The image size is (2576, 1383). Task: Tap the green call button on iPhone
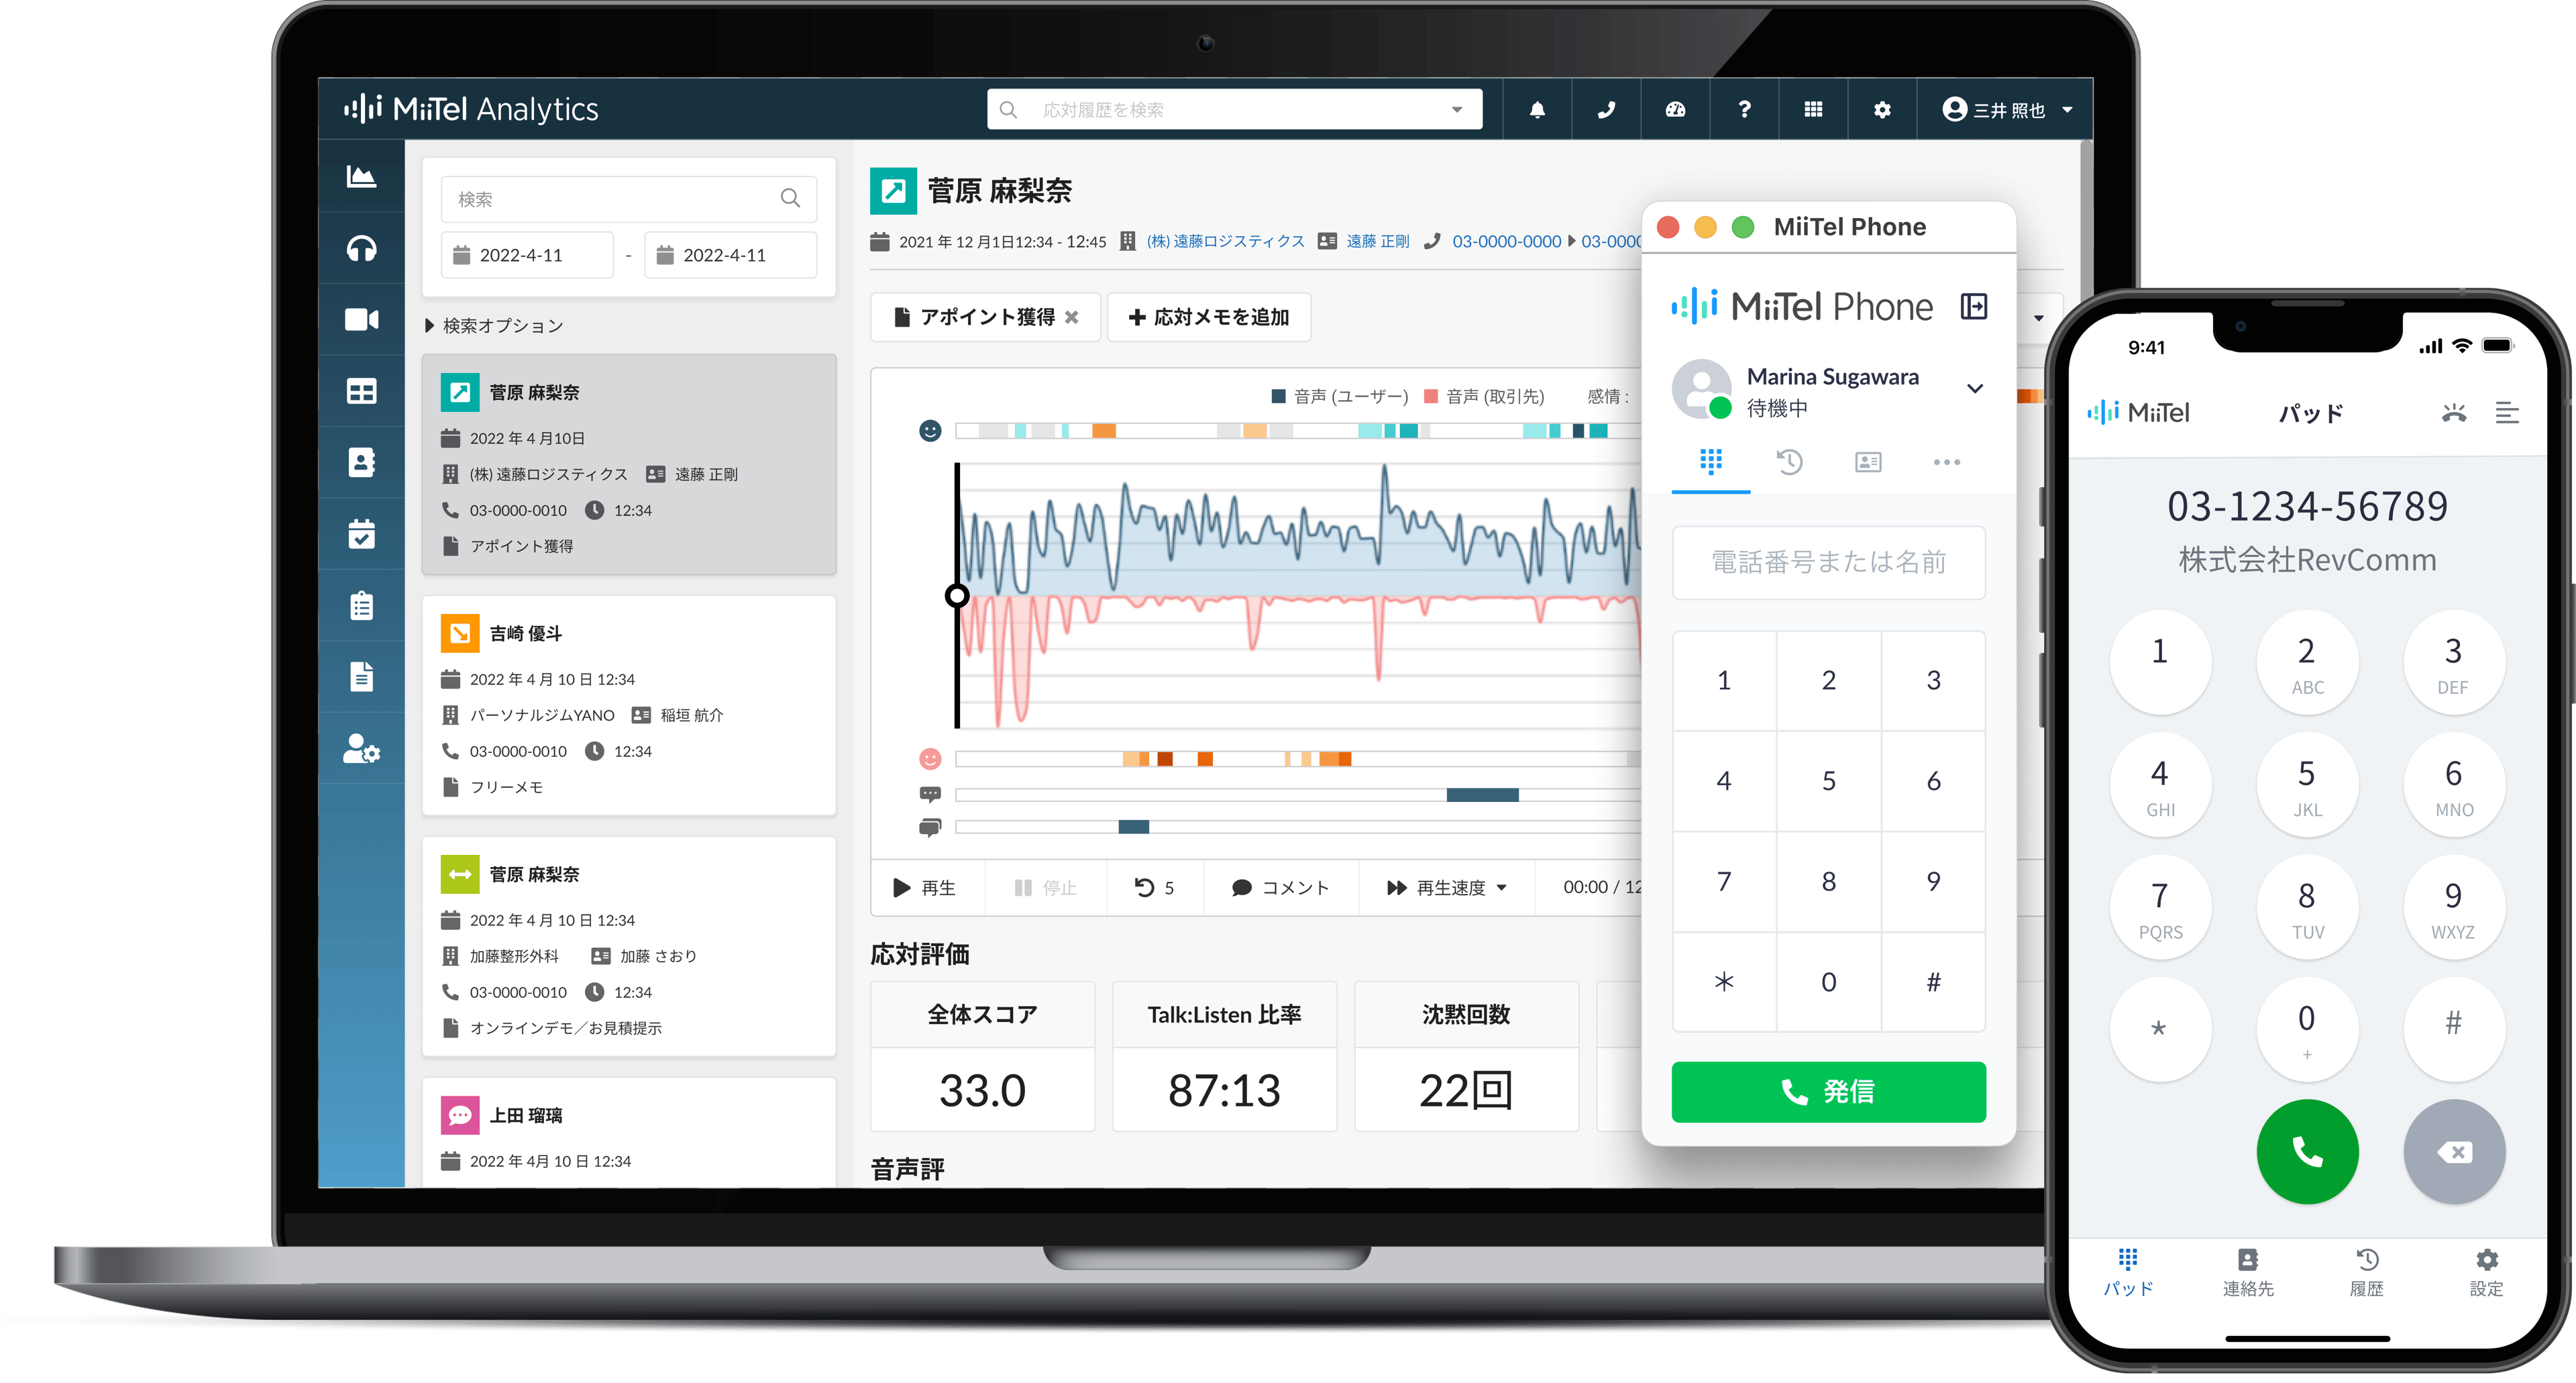(x=2306, y=1152)
